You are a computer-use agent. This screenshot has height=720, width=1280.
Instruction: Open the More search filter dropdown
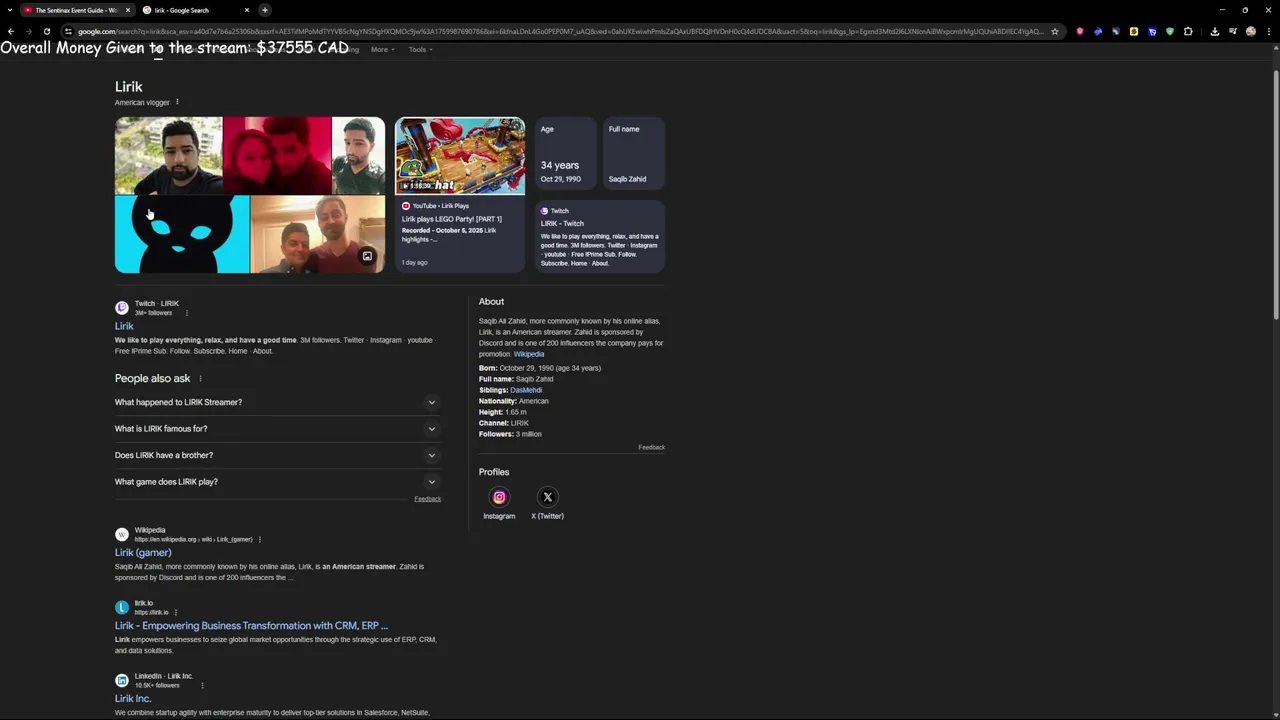pos(382,49)
